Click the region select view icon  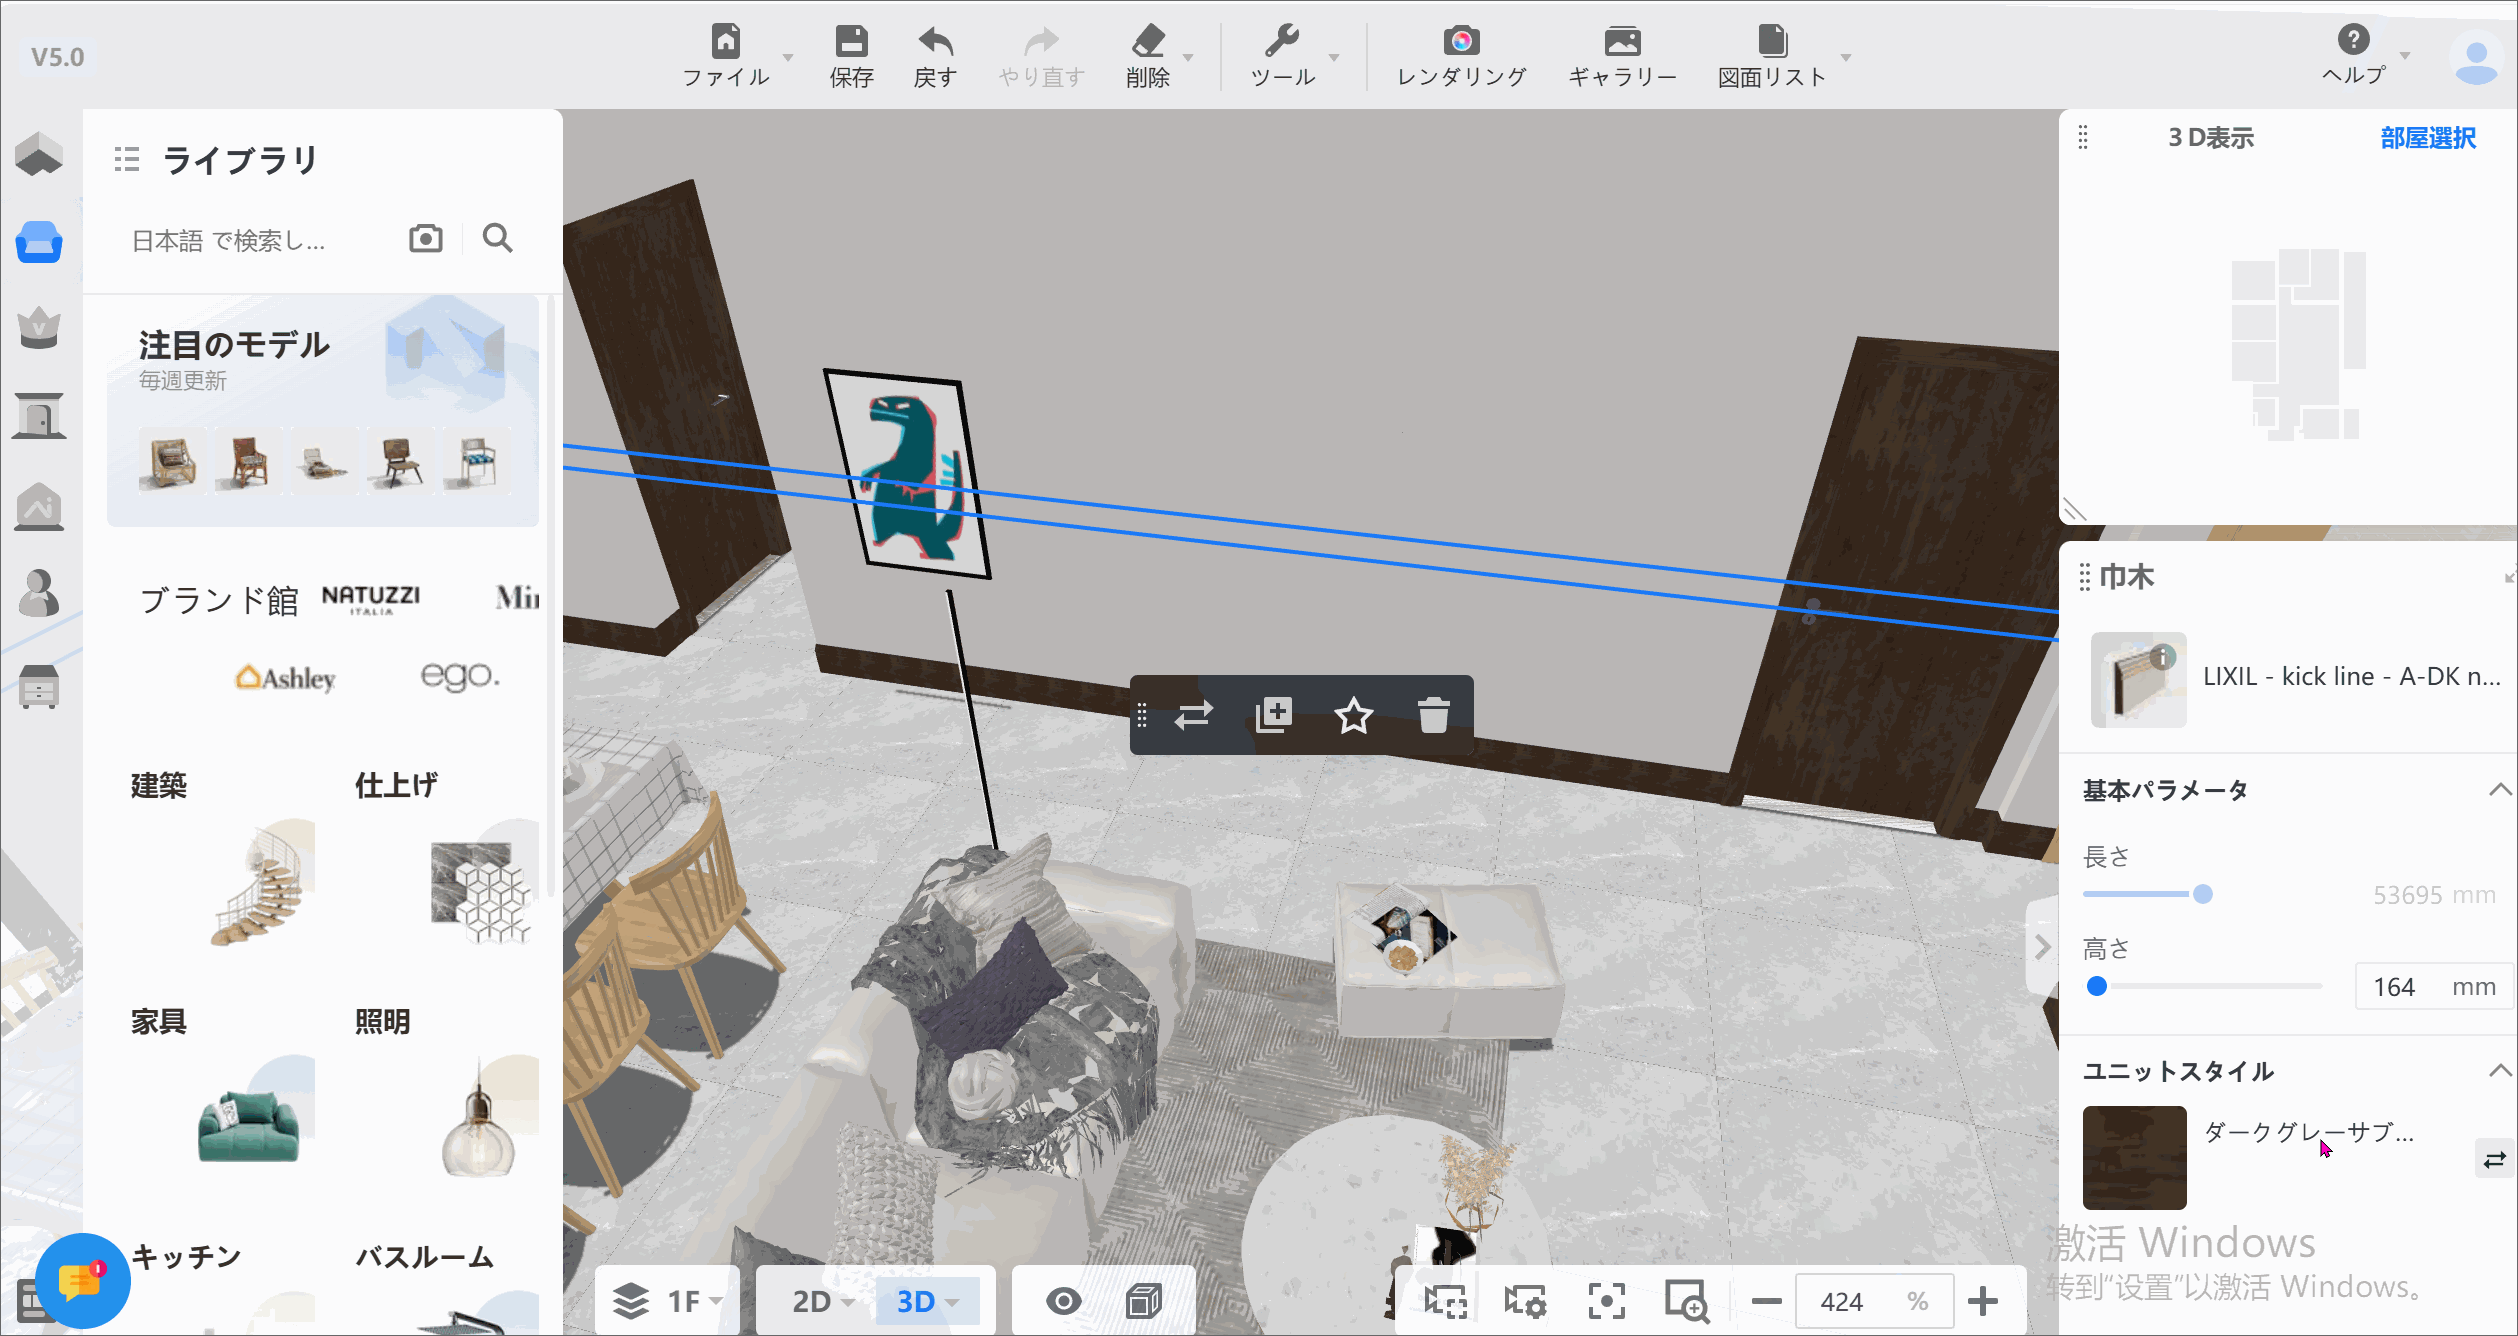coord(1445,1301)
